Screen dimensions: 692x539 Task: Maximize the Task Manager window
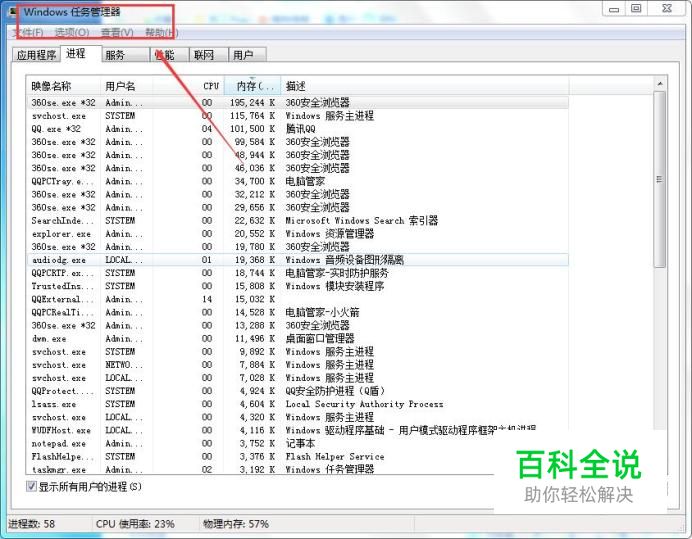tap(636, 9)
